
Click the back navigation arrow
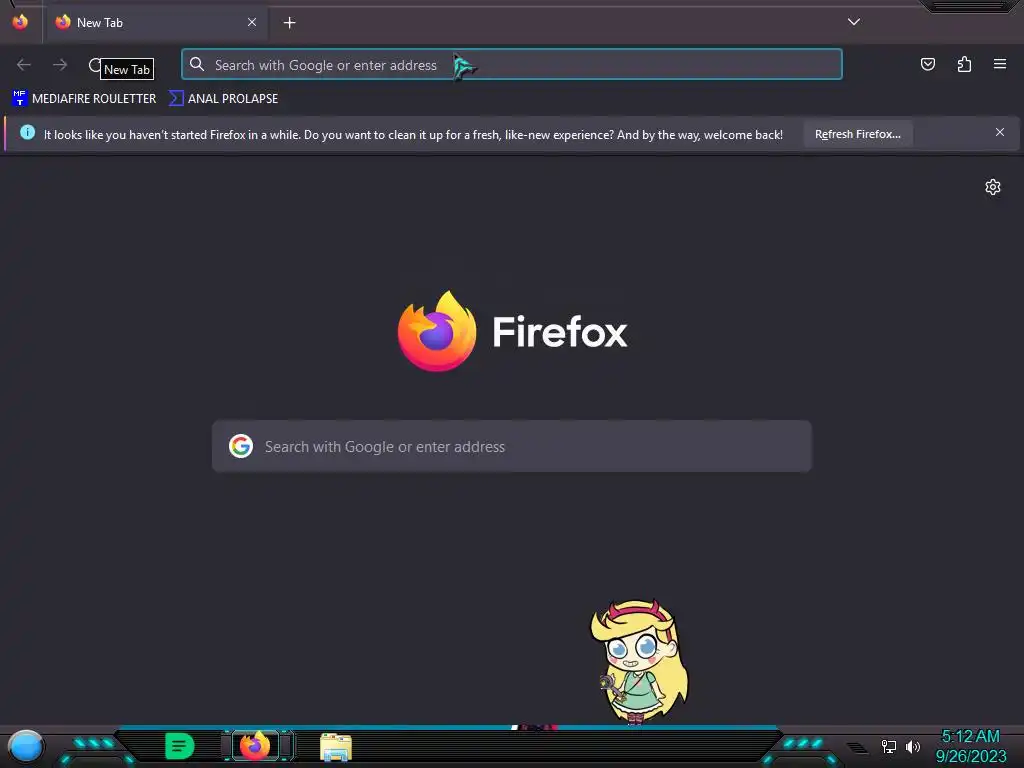[24, 65]
